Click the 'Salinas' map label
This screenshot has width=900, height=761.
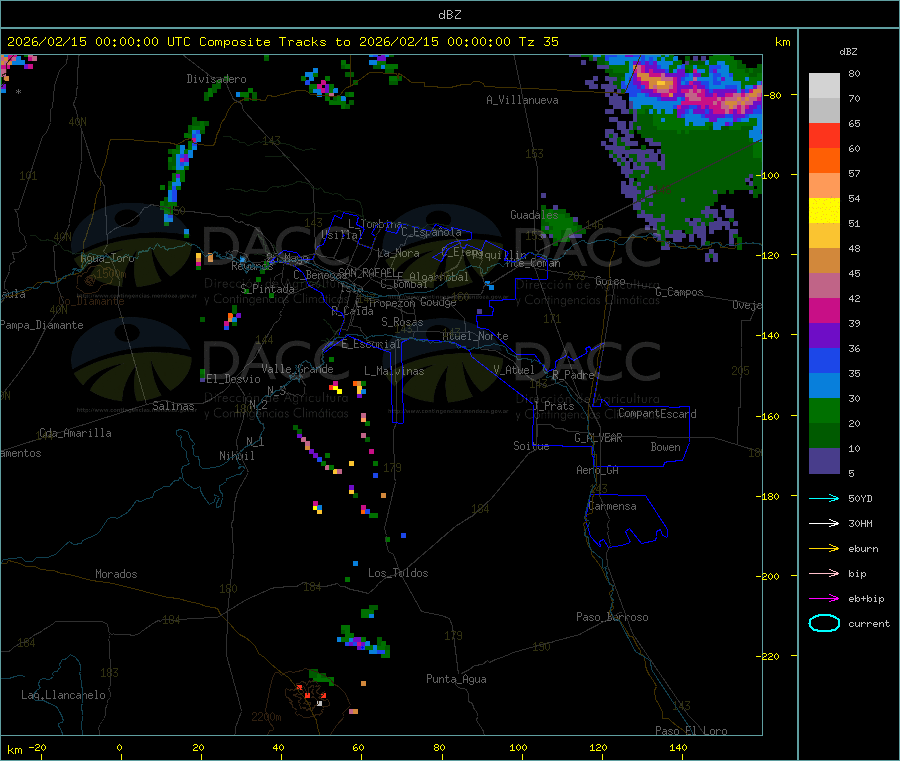tap(173, 406)
